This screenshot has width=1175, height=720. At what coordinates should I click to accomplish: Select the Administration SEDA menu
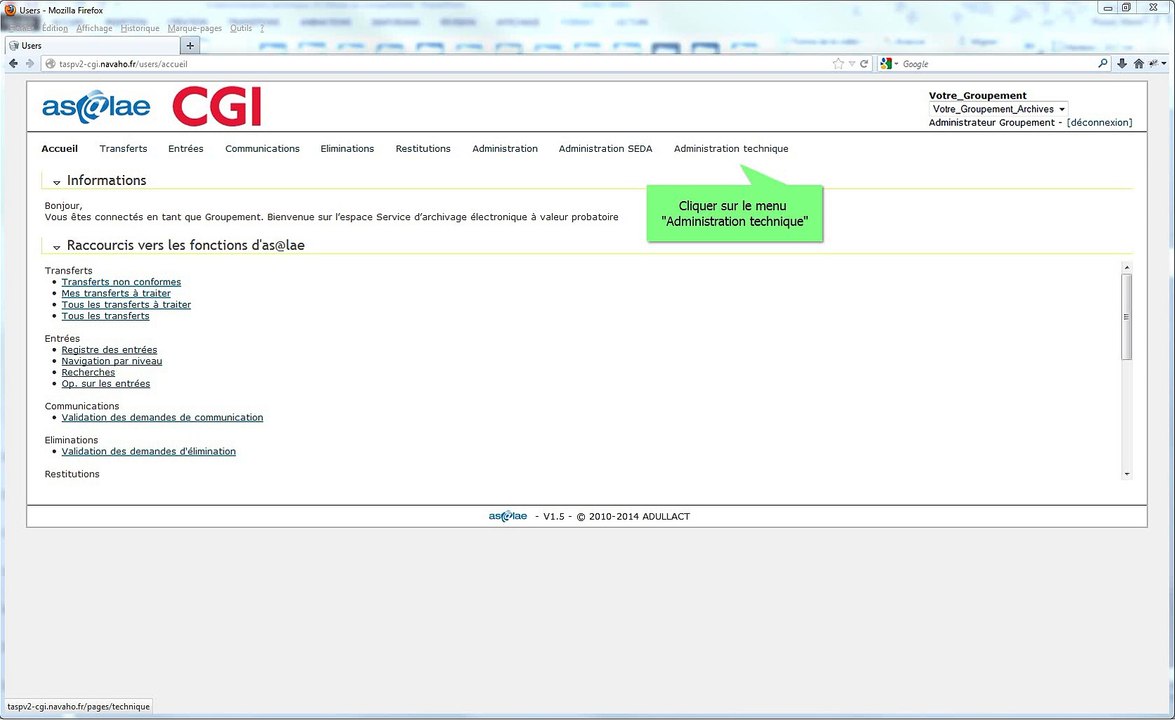pyautogui.click(x=605, y=149)
